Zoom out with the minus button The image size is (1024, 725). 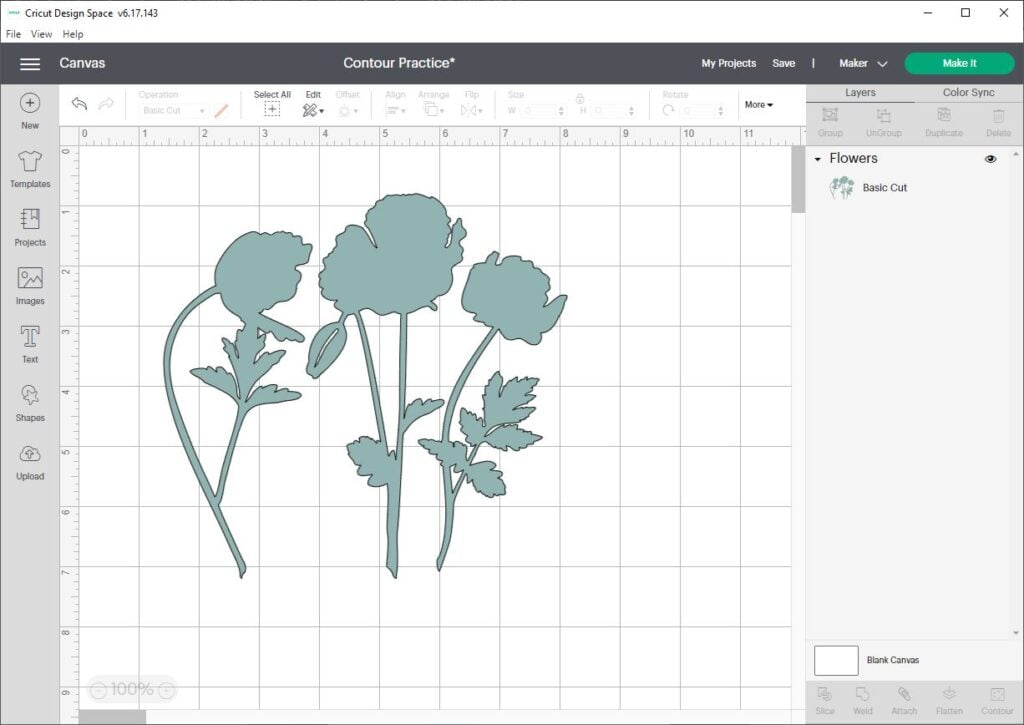click(x=98, y=690)
